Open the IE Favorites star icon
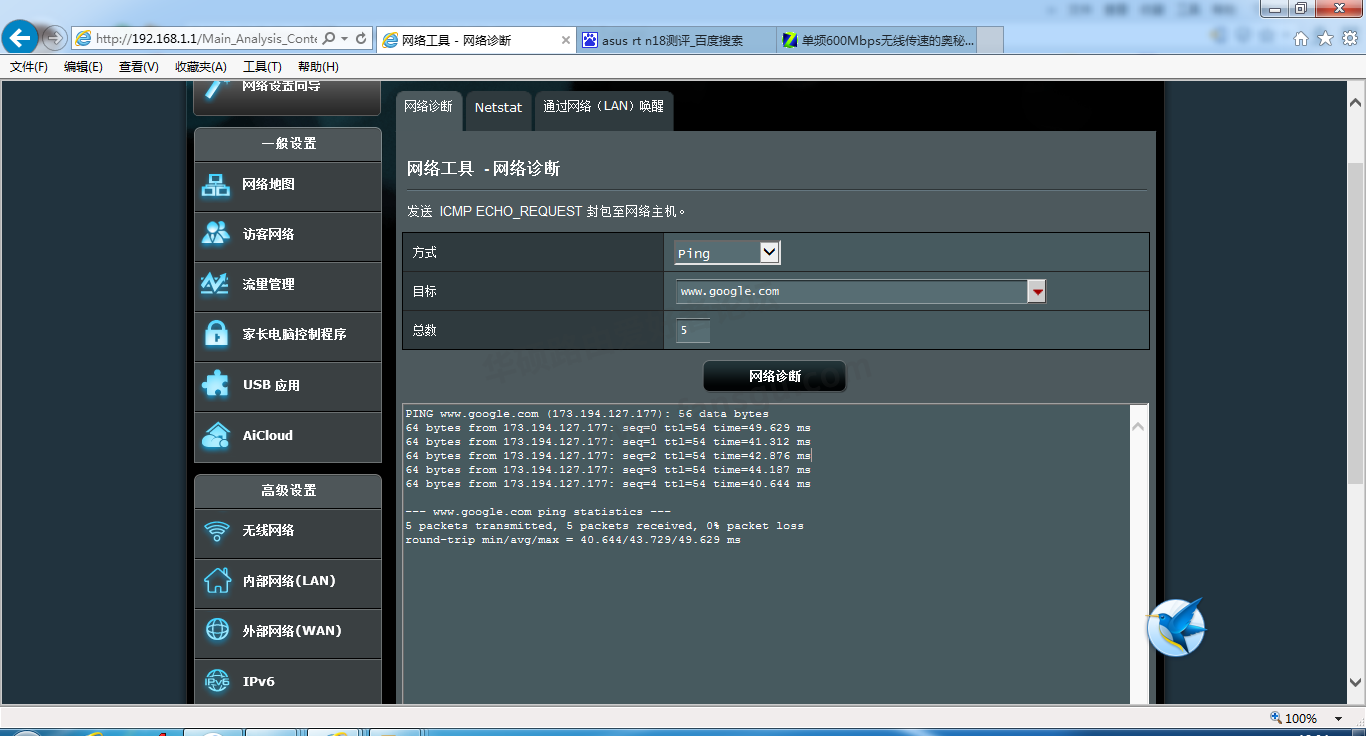Image resolution: width=1366 pixels, height=736 pixels. [1325, 39]
